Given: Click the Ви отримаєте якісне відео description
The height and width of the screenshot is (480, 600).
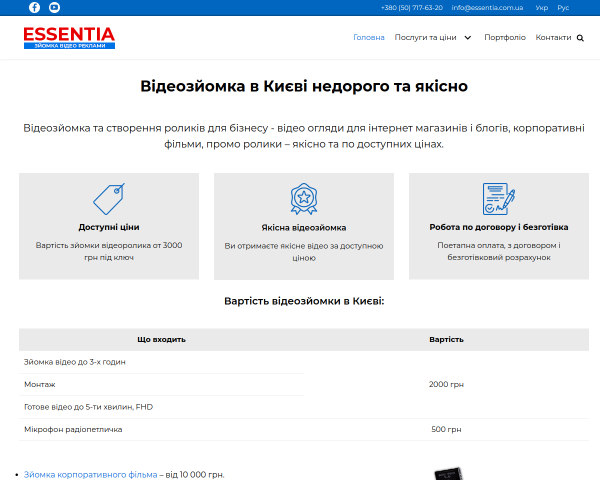Looking at the screenshot, I should pos(304,252).
